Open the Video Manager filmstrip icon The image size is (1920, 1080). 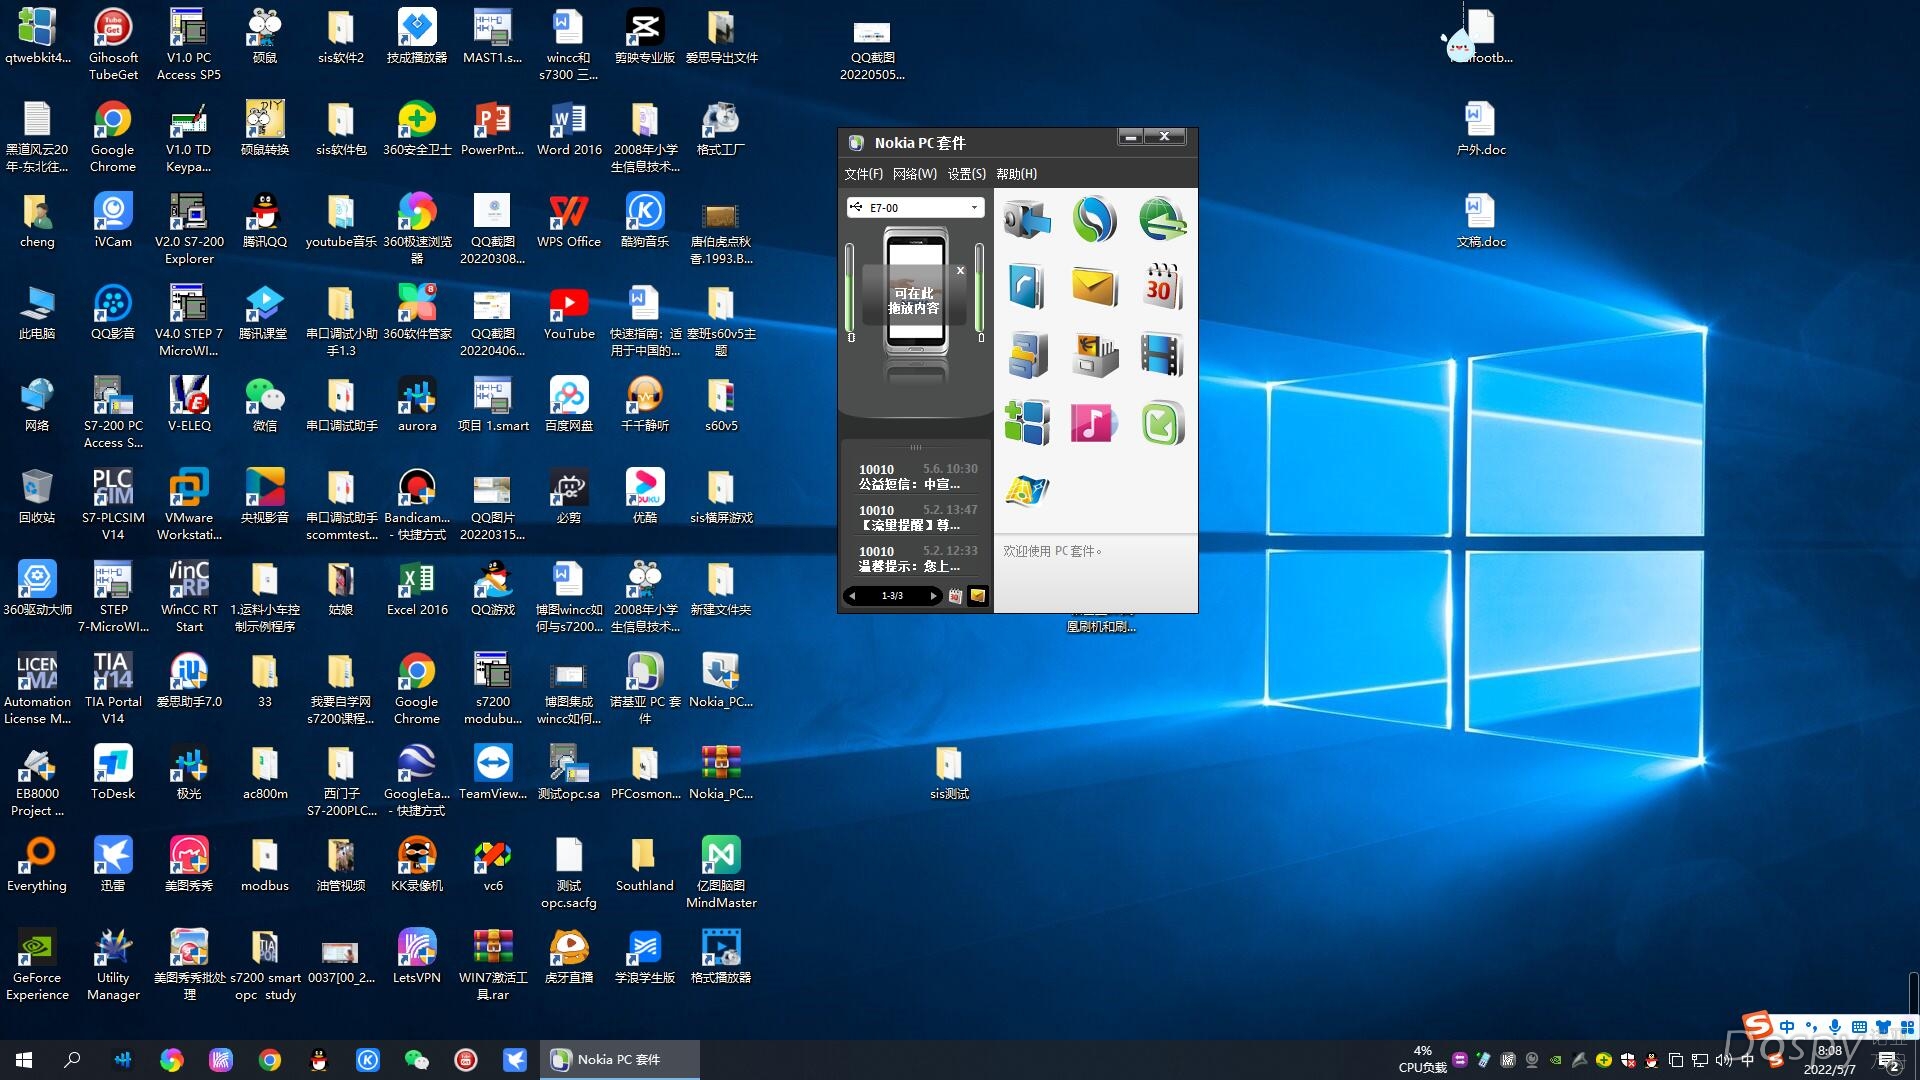point(1162,355)
